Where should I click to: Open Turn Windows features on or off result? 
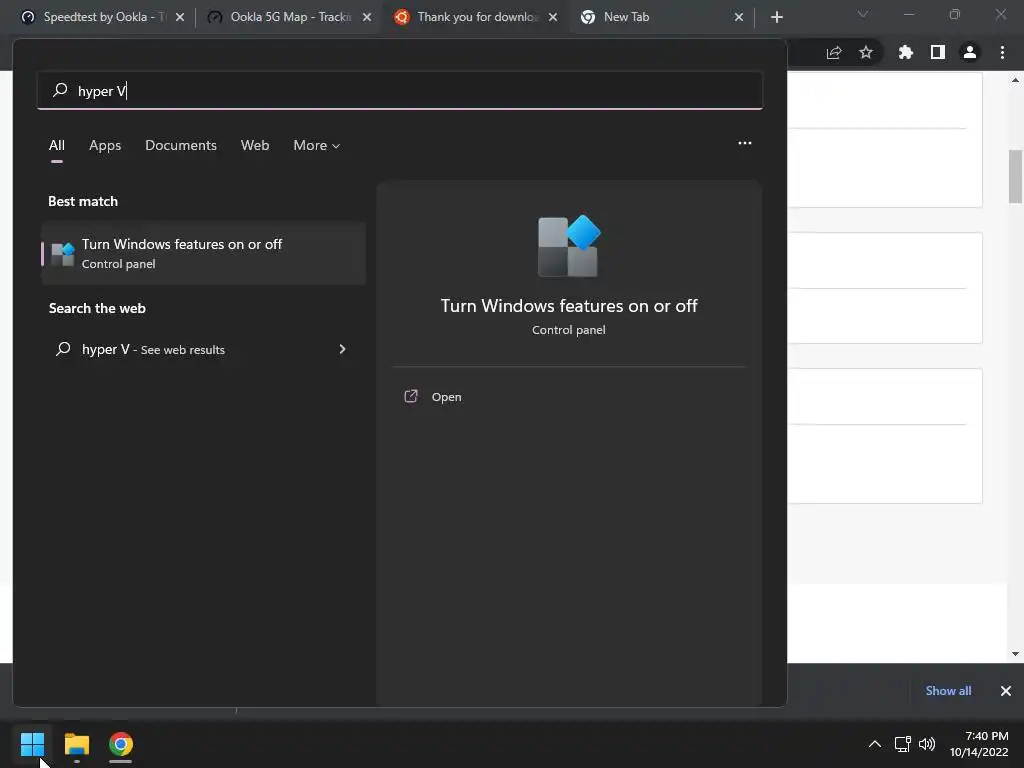pyautogui.click(x=203, y=253)
